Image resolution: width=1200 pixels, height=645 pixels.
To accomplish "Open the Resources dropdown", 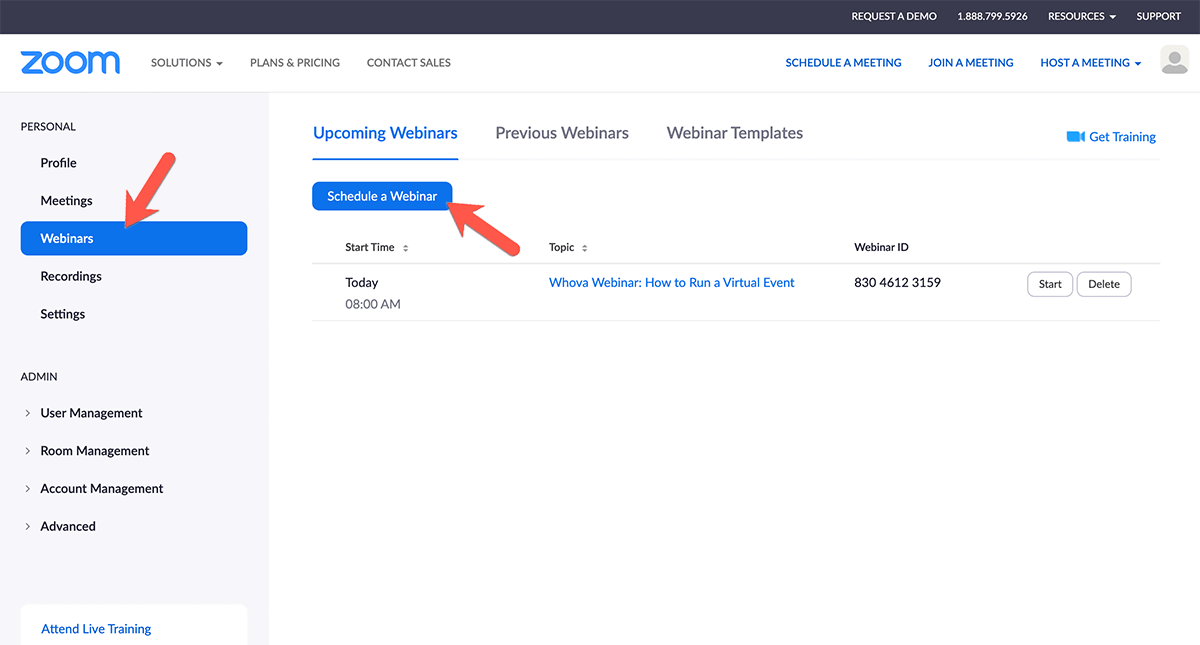I will click(1081, 17).
